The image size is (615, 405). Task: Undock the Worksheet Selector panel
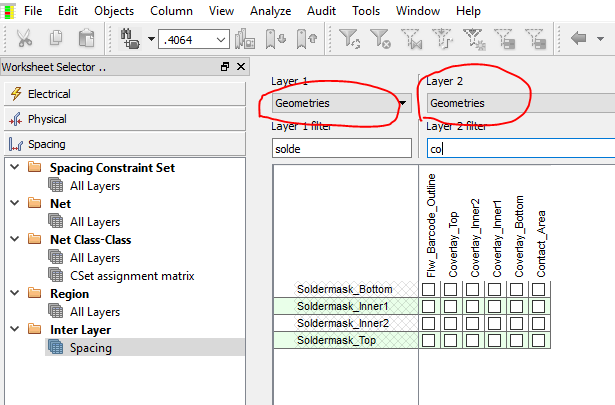click(224, 67)
